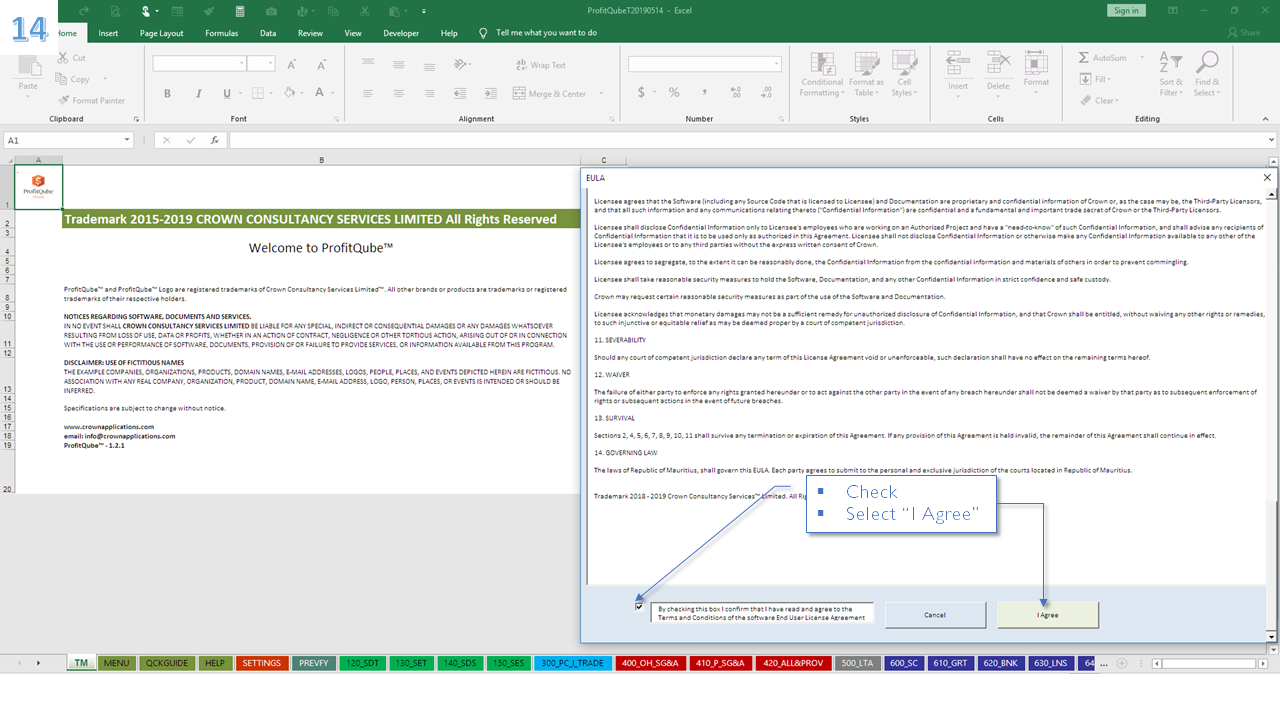Open the Fill Color dropdown arrow
The image size is (1280, 720).
[303, 94]
